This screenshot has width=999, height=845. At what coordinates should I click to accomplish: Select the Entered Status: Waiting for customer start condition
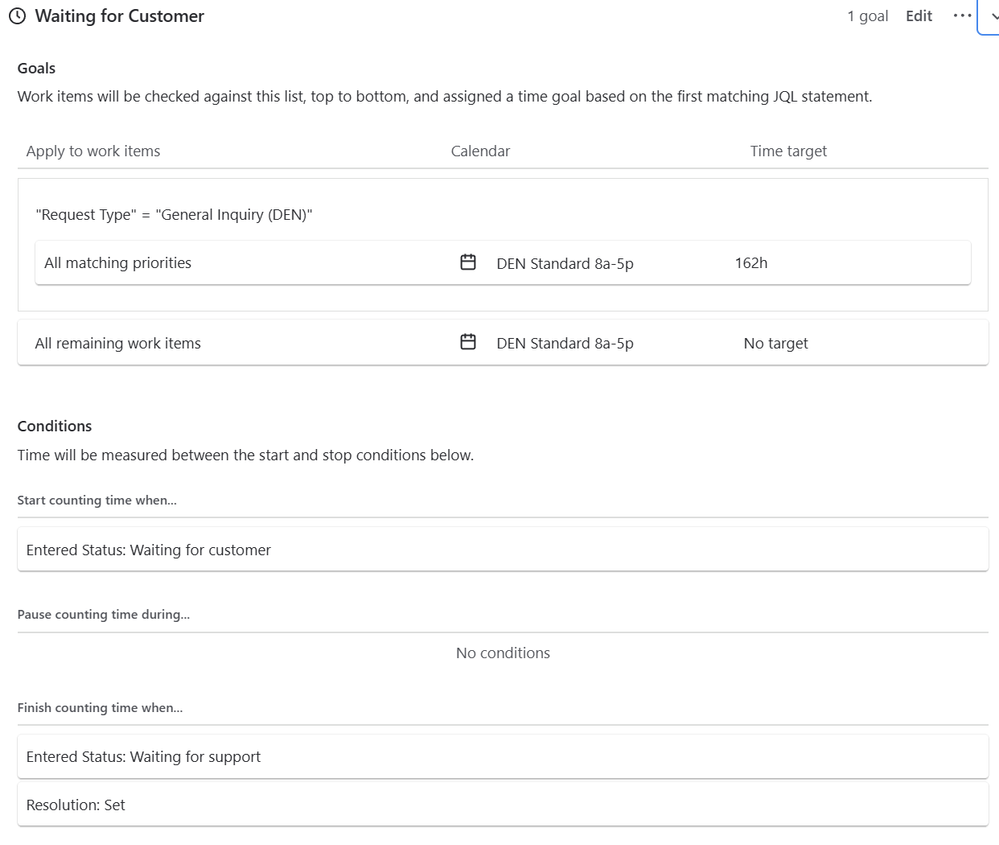[x=148, y=550]
